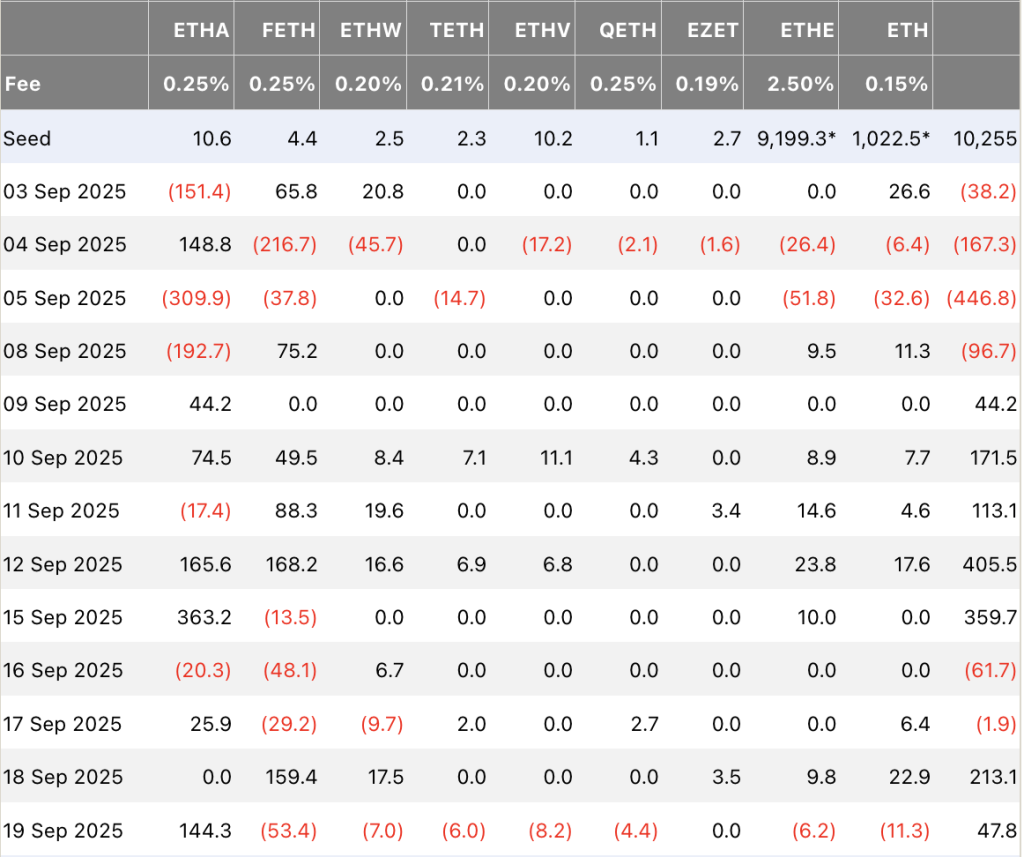Image resolution: width=1024 pixels, height=857 pixels.
Task: Click the 19 Sep 2025 date label
Action: click(x=63, y=830)
